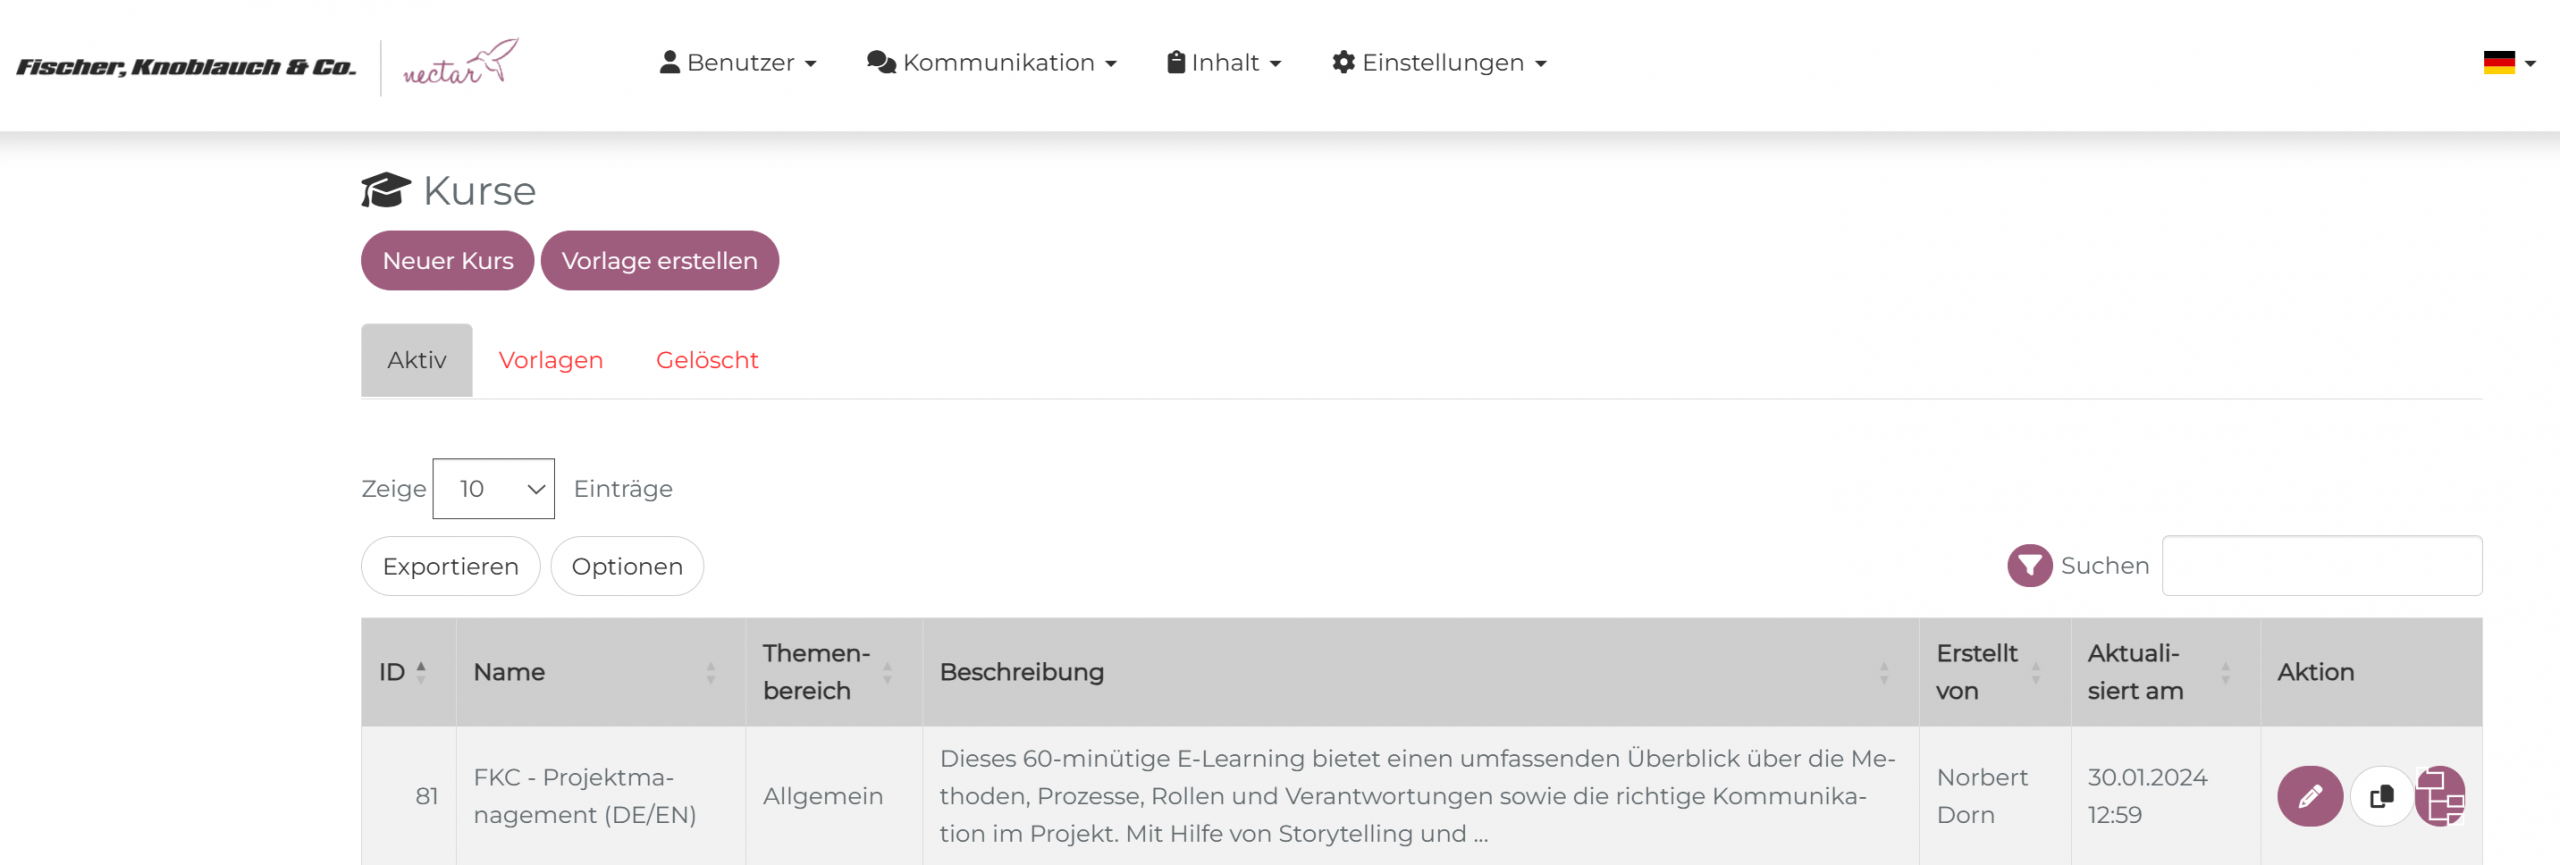Sort by Aktualisiert am column
The height and width of the screenshot is (865, 2560).
tap(2225, 672)
